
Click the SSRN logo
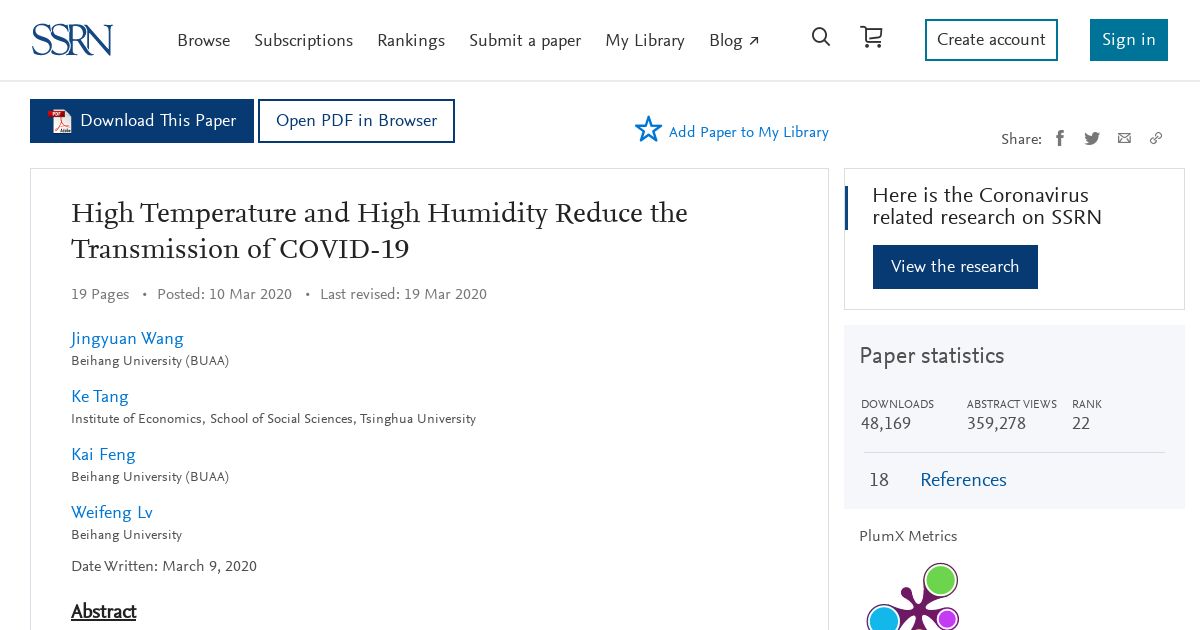72,40
